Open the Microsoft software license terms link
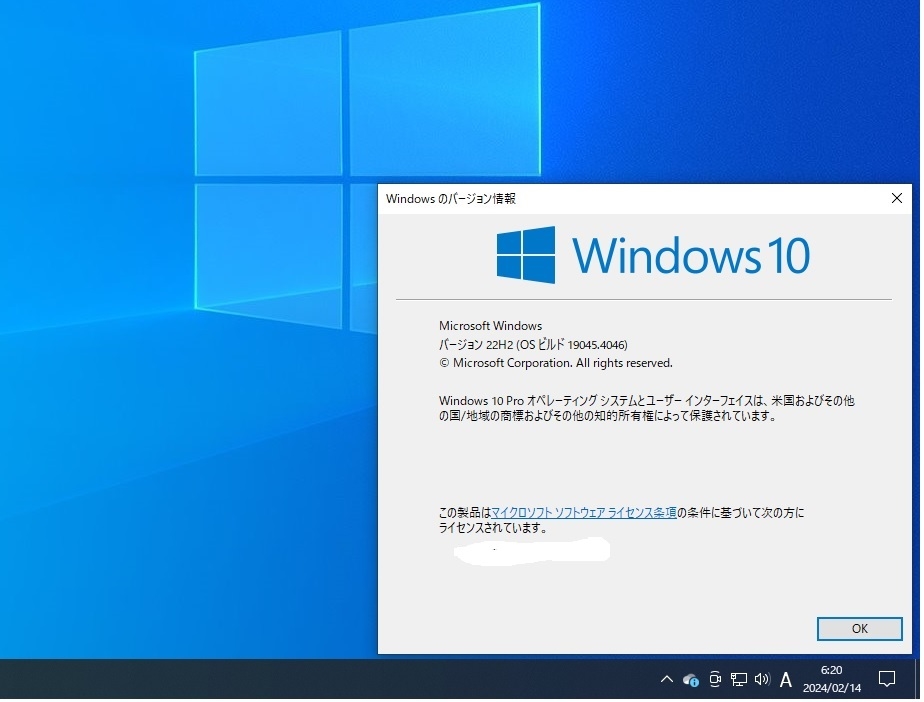The height and width of the screenshot is (702, 924). (586, 515)
